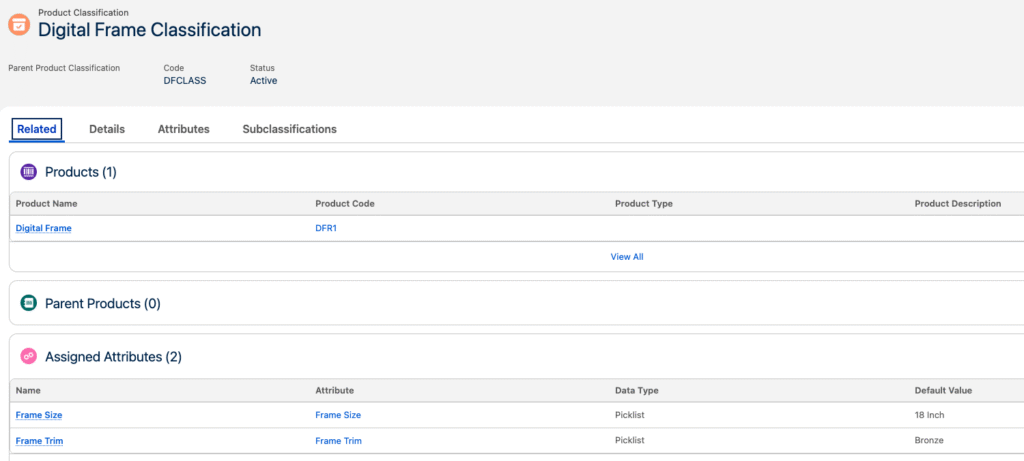
Task: Click the purple Products section icon
Action: (29, 172)
